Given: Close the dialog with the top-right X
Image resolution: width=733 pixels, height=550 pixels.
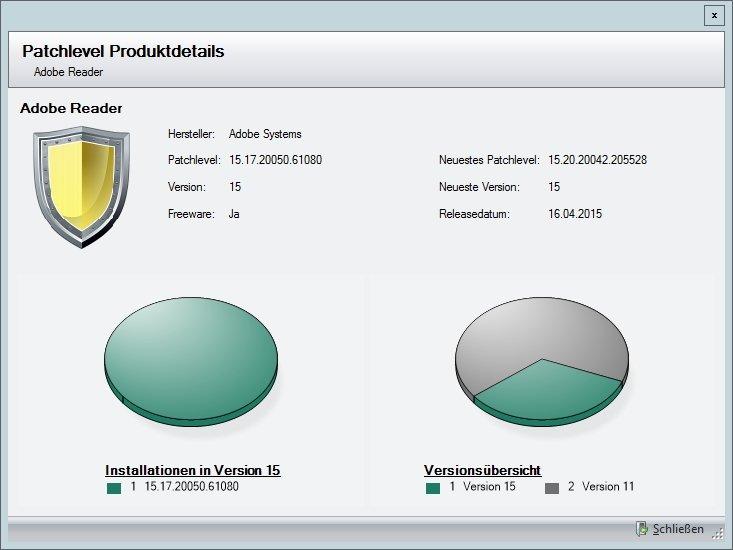Looking at the screenshot, I should [713, 15].
